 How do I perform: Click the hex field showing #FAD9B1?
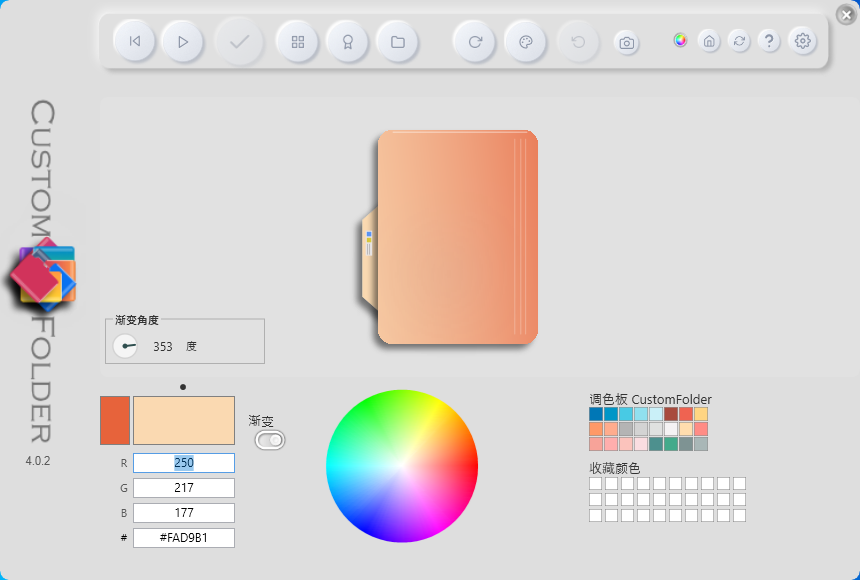point(184,538)
